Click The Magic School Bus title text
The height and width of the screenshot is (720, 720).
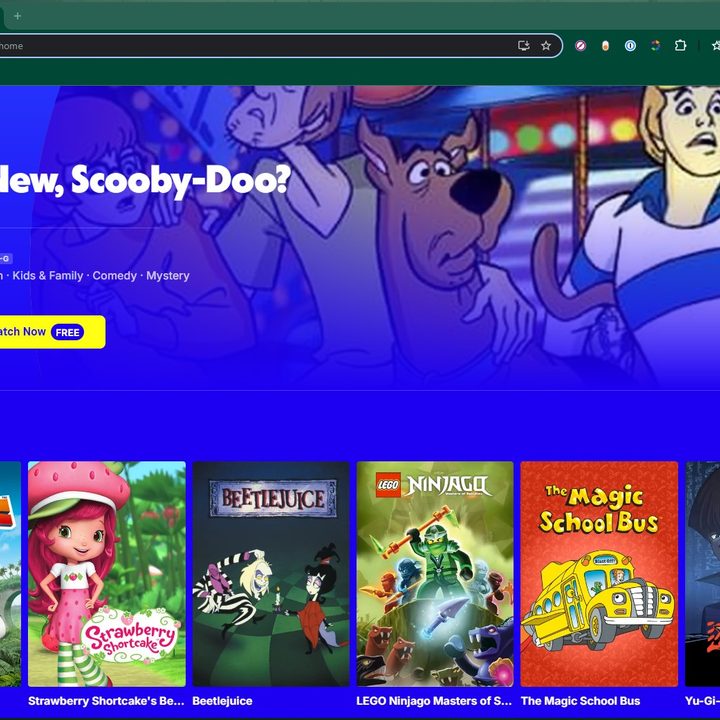580,701
